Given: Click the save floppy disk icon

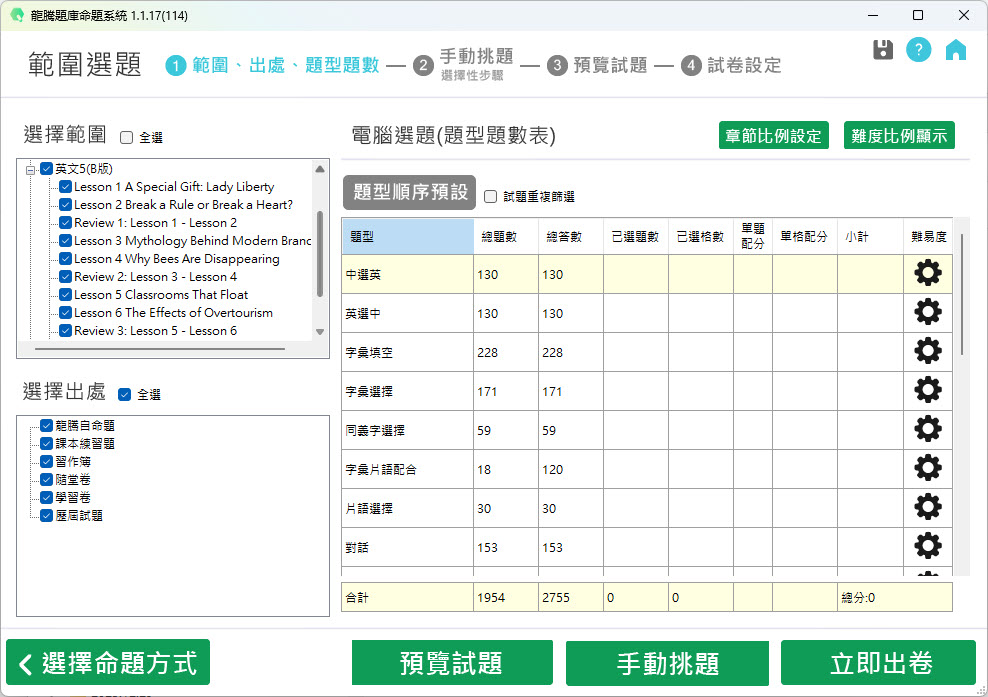Looking at the screenshot, I should coord(883,49).
